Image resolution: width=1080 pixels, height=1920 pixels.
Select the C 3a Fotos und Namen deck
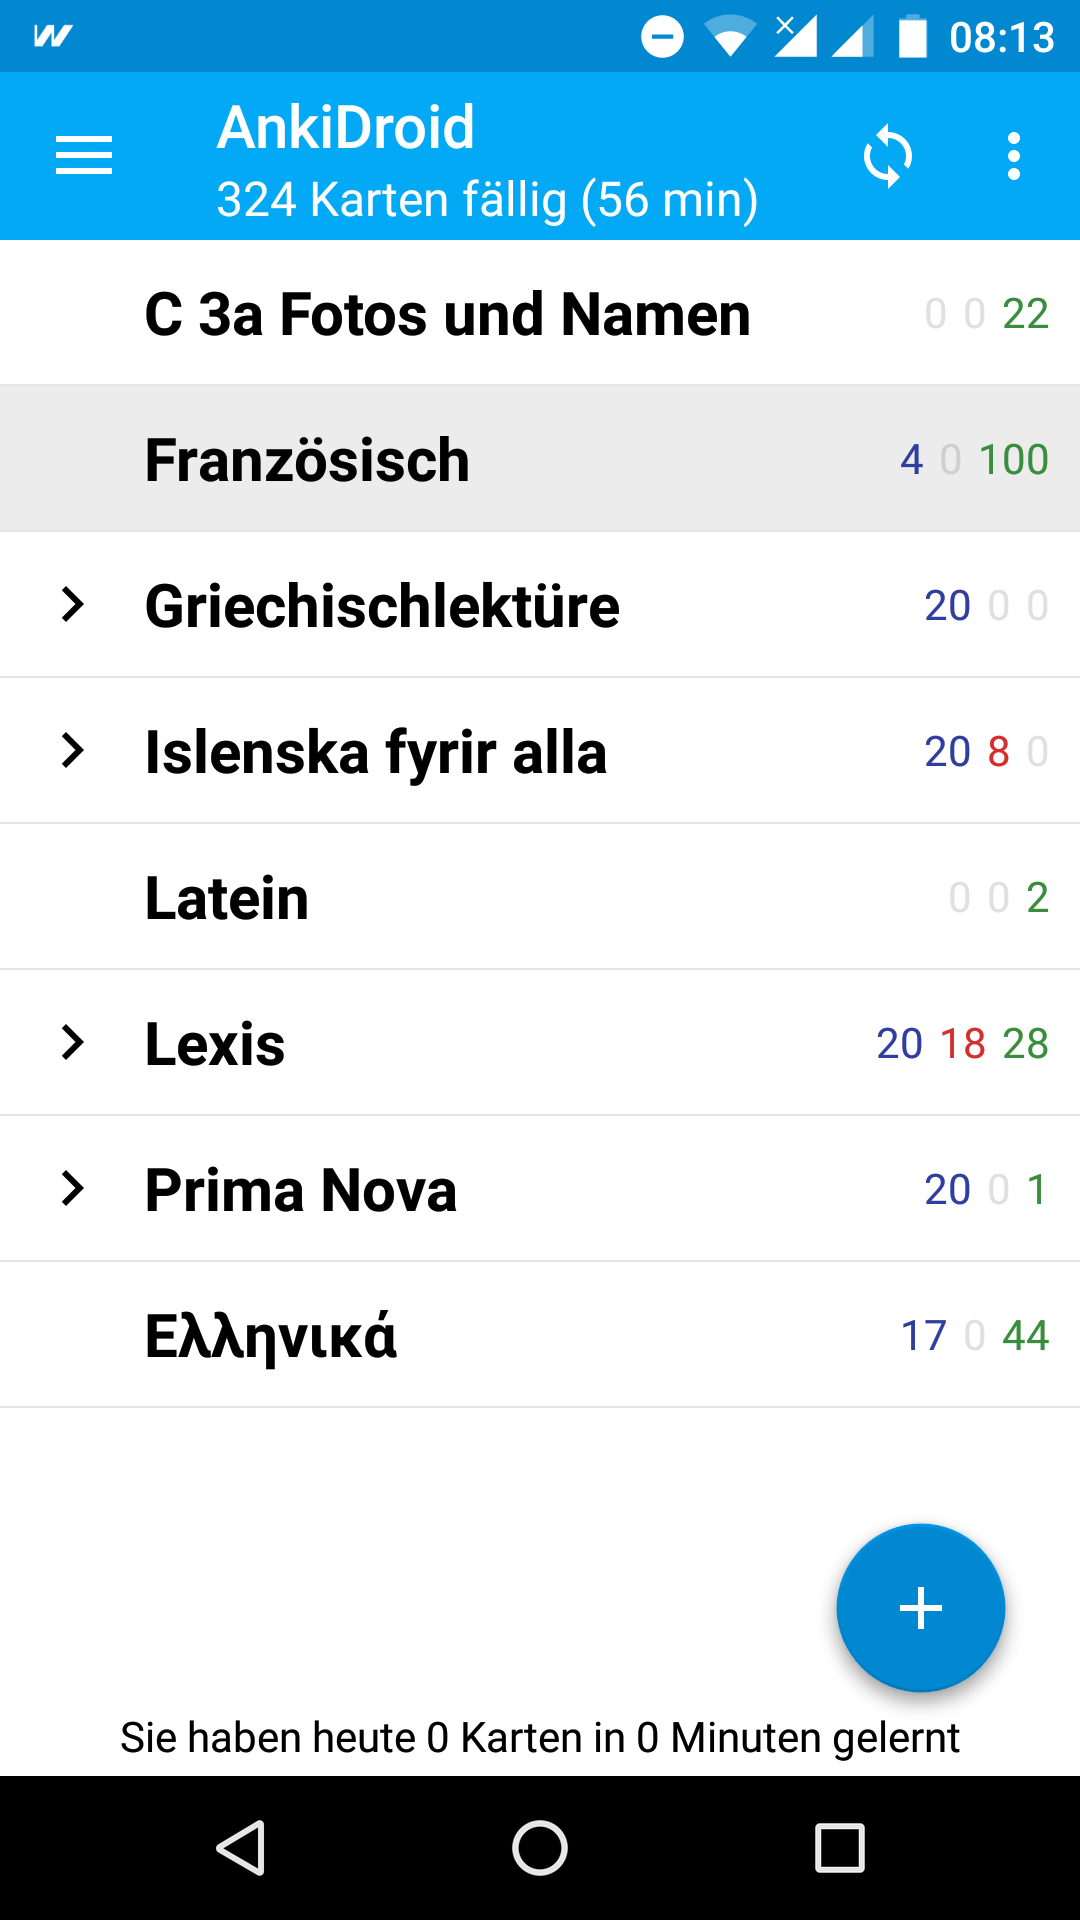[x=447, y=314]
